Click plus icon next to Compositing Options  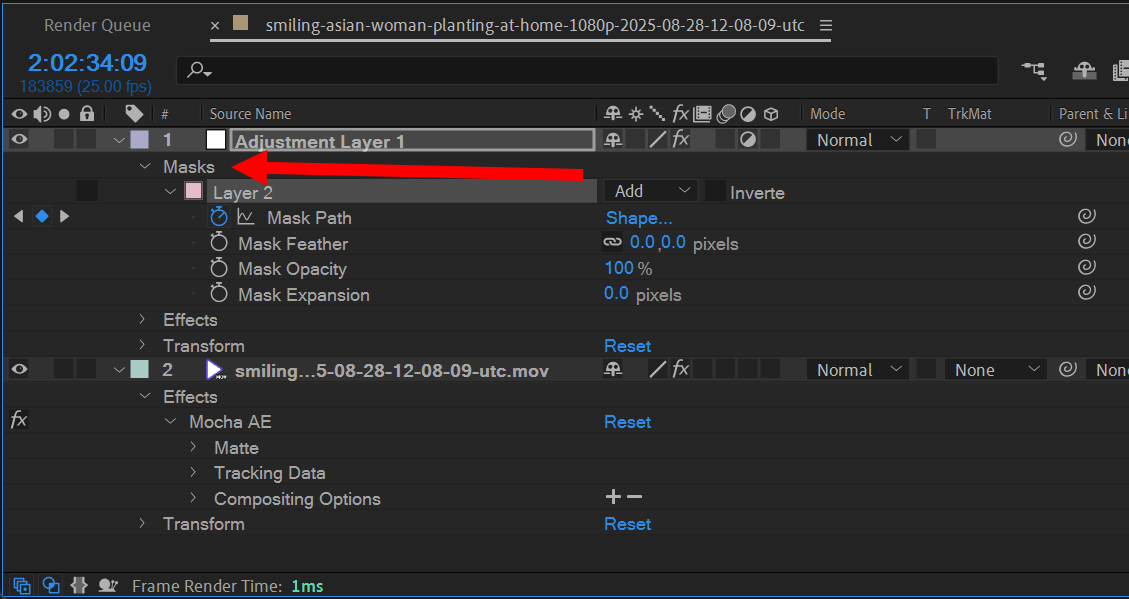(x=613, y=497)
